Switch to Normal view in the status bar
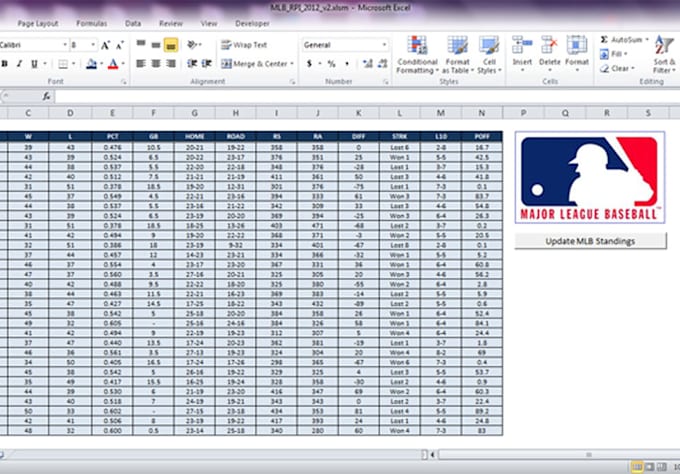 [637, 467]
